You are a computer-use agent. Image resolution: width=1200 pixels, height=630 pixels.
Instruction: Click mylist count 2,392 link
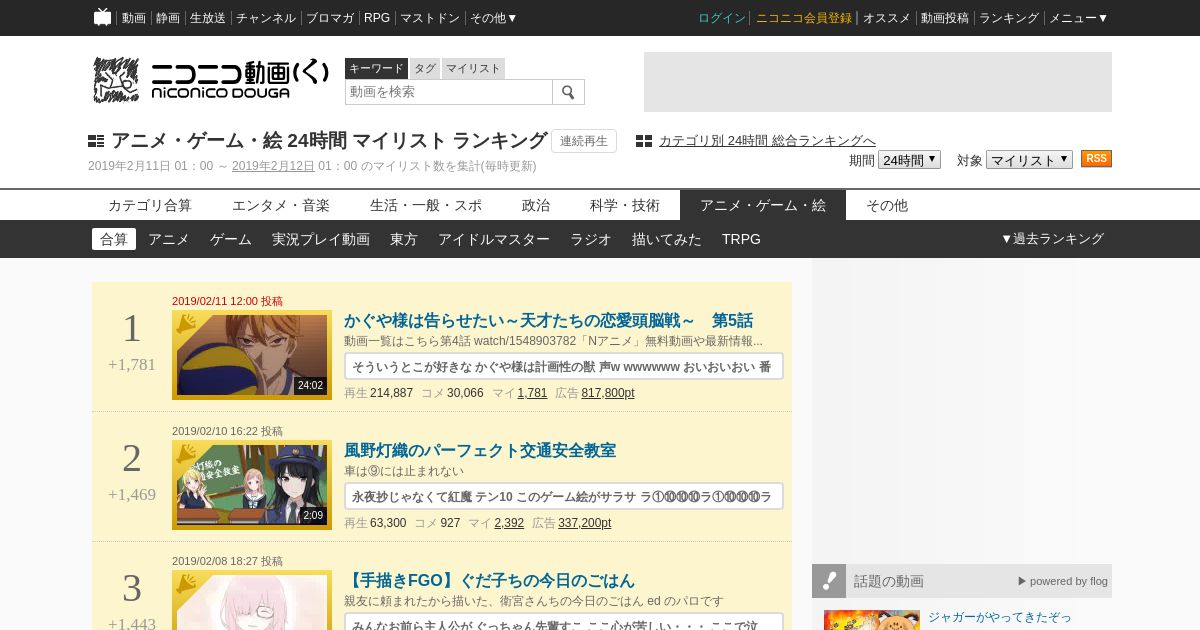click(509, 523)
